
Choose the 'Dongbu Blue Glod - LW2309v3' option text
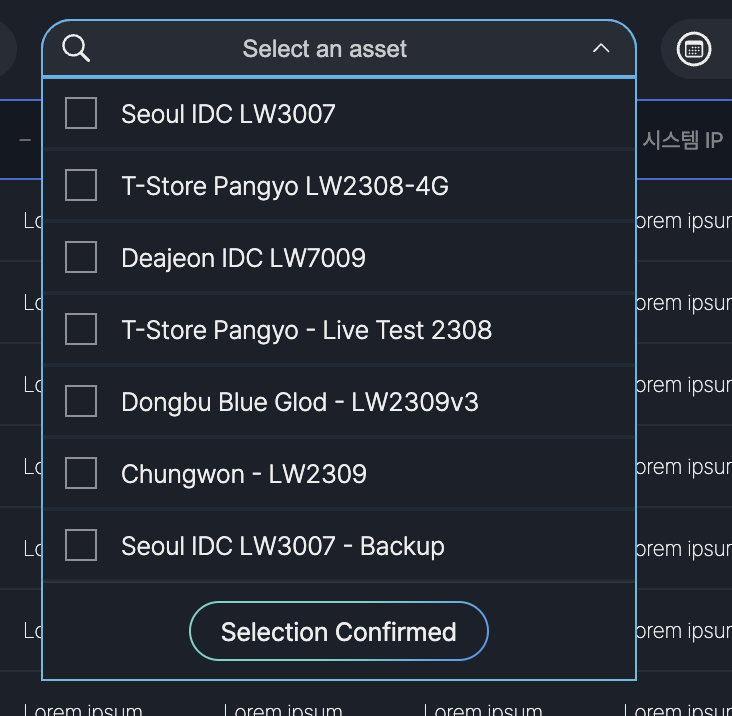point(300,402)
